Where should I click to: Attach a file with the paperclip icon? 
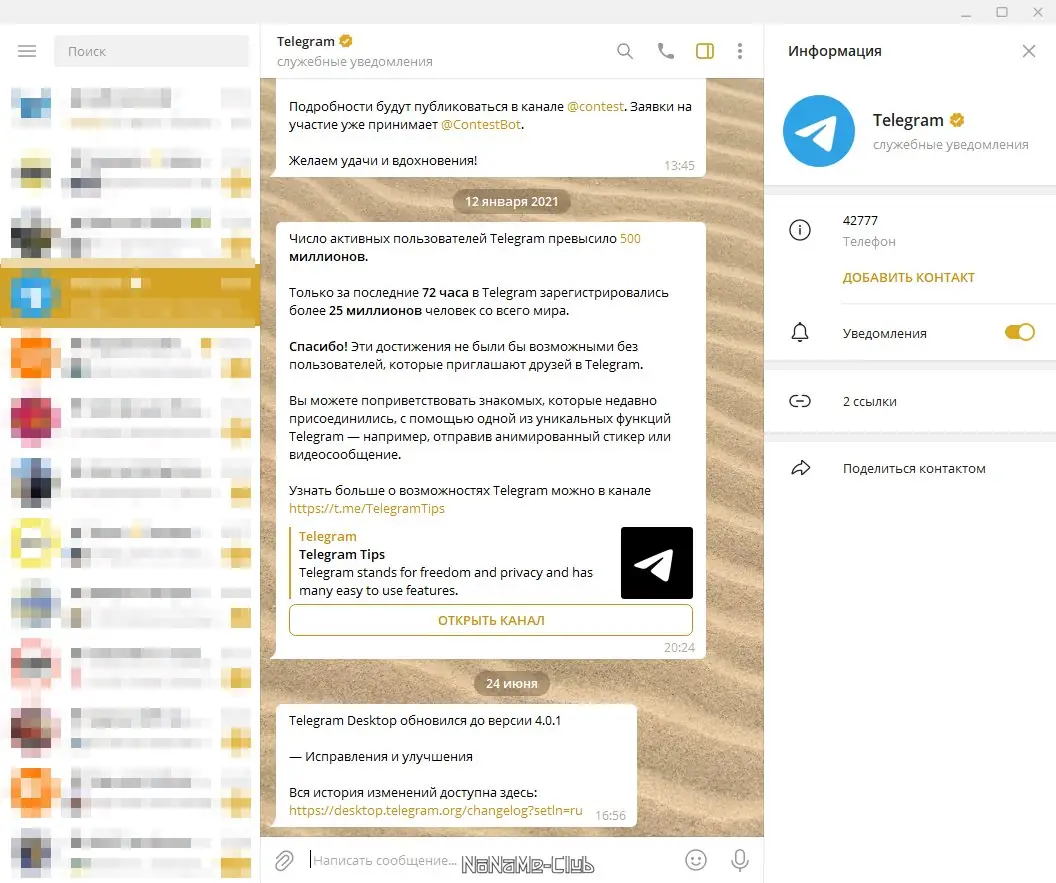coord(284,860)
